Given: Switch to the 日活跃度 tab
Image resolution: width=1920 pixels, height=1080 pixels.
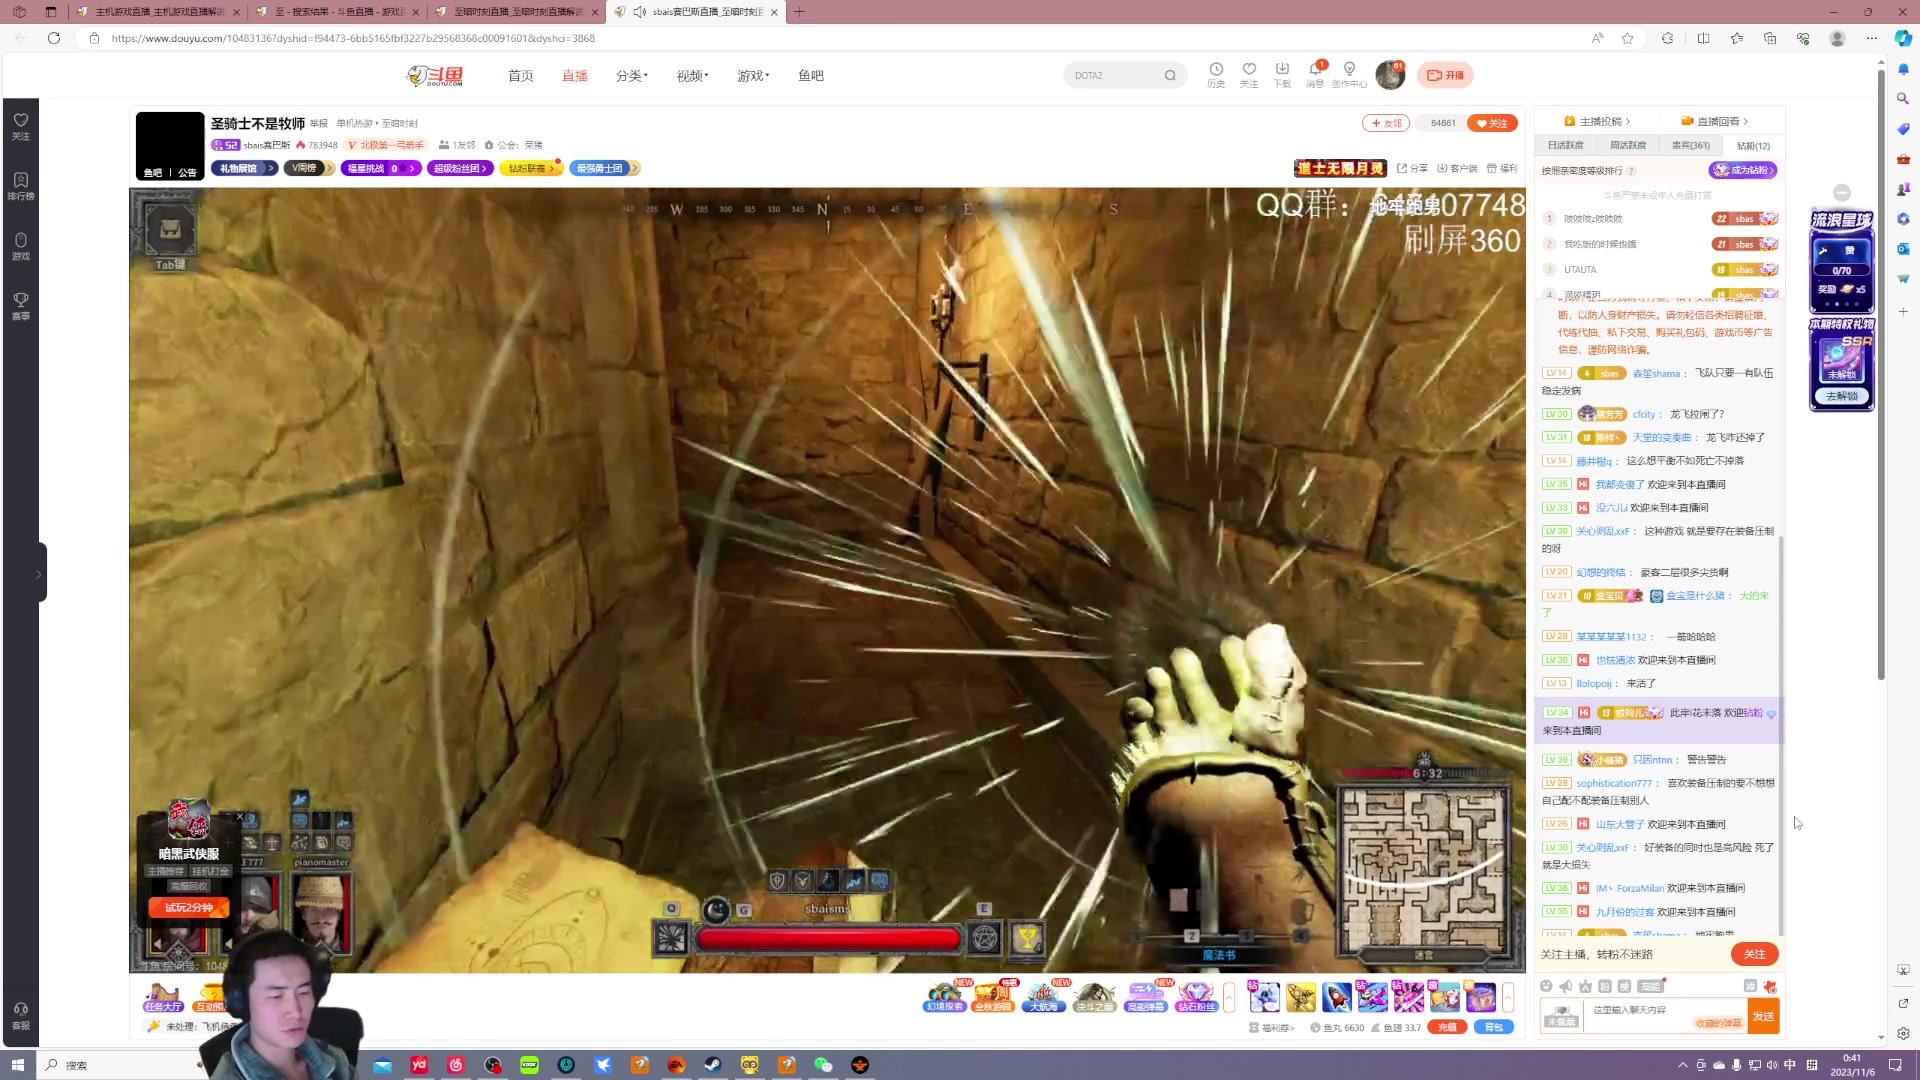Looking at the screenshot, I should (x=1565, y=146).
